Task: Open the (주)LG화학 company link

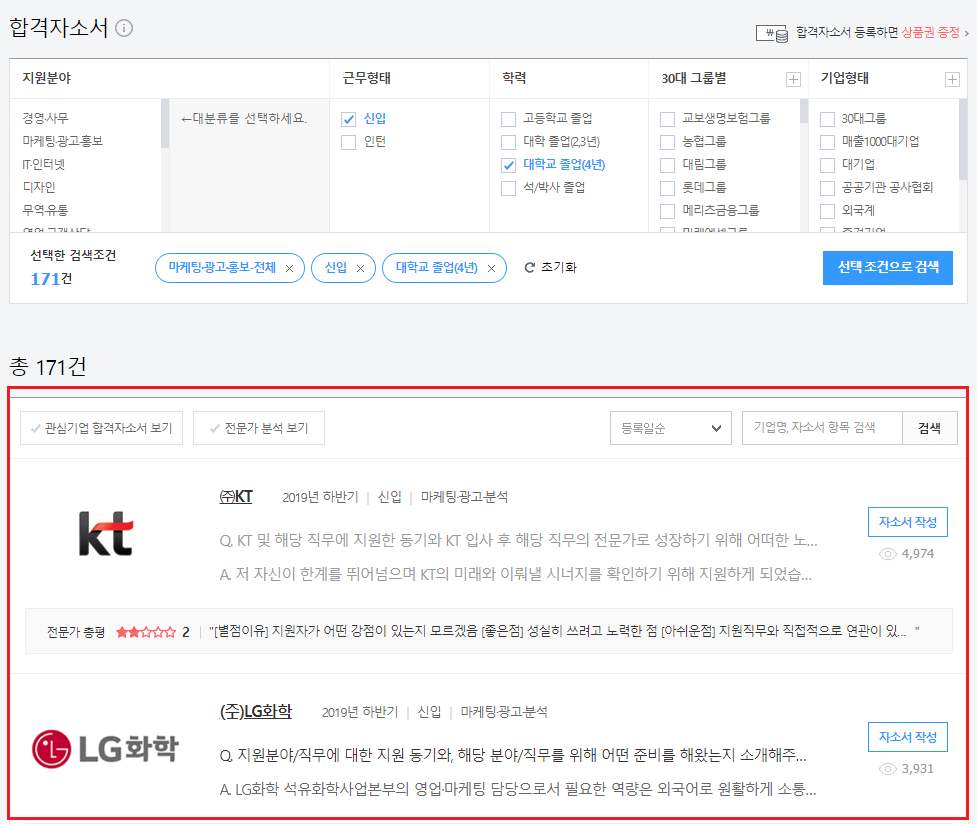Action: point(255,712)
